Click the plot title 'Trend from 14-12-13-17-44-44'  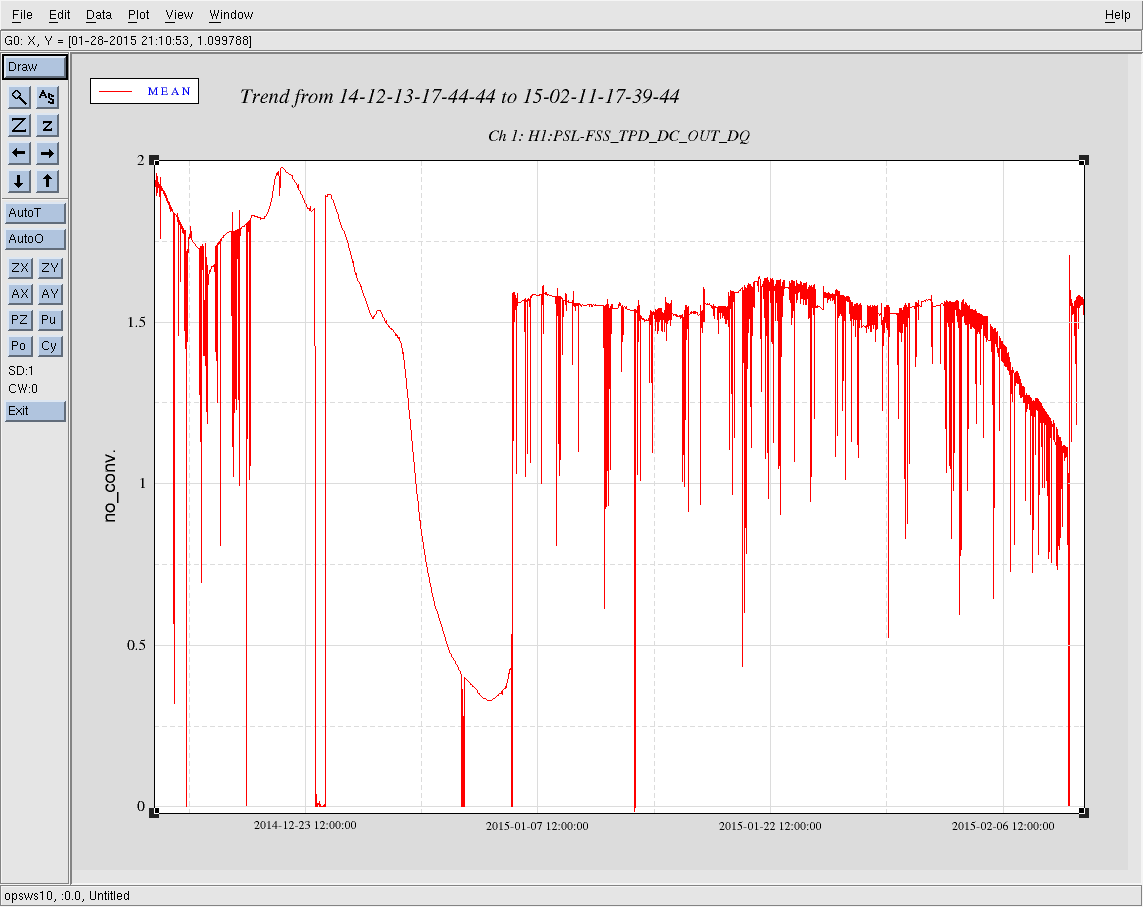pyautogui.click(x=368, y=96)
